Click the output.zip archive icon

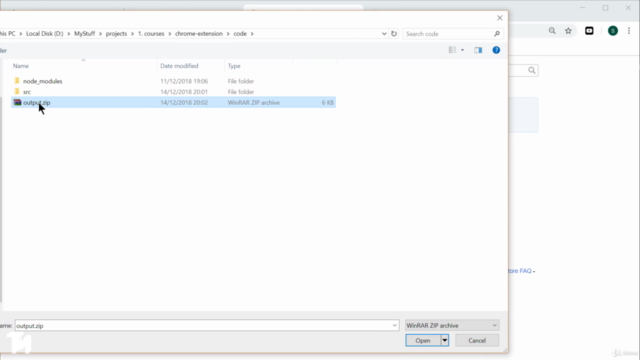coord(17,102)
